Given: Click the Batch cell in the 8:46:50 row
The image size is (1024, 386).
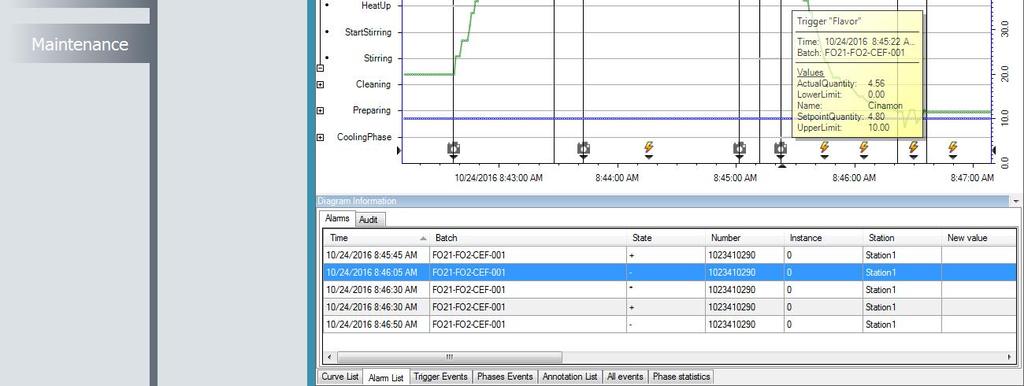Looking at the screenshot, I should click(x=528, y=324).
